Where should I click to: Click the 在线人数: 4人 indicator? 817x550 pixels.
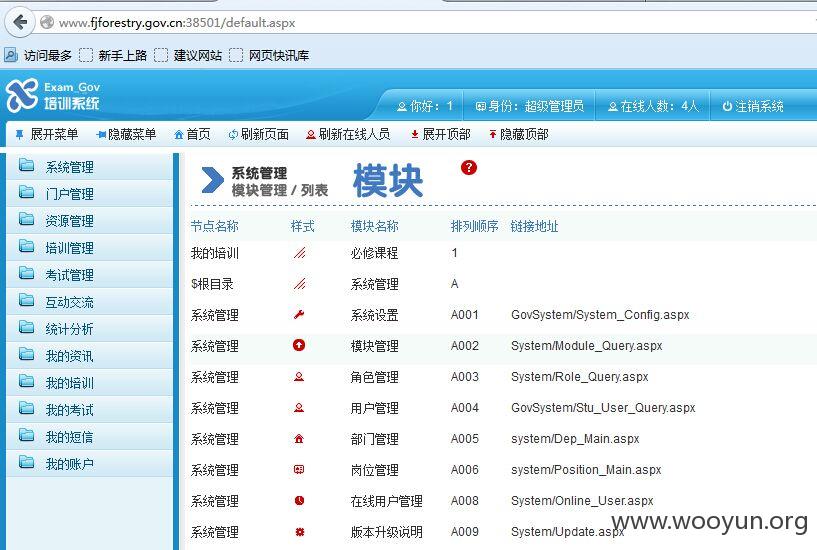(x=653, y=106)
